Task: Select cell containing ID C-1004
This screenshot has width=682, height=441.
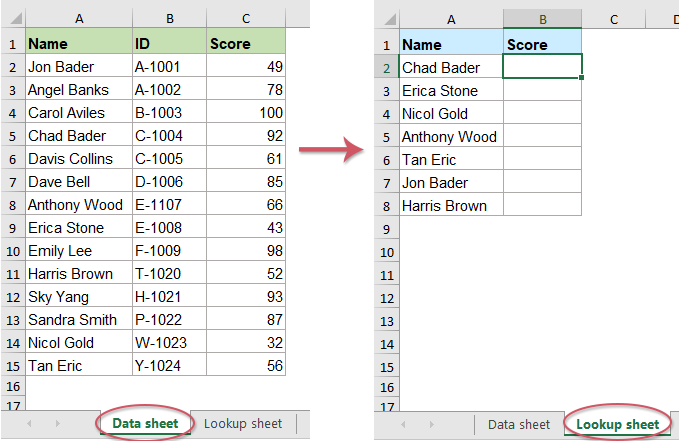Action: click(168, 136)
